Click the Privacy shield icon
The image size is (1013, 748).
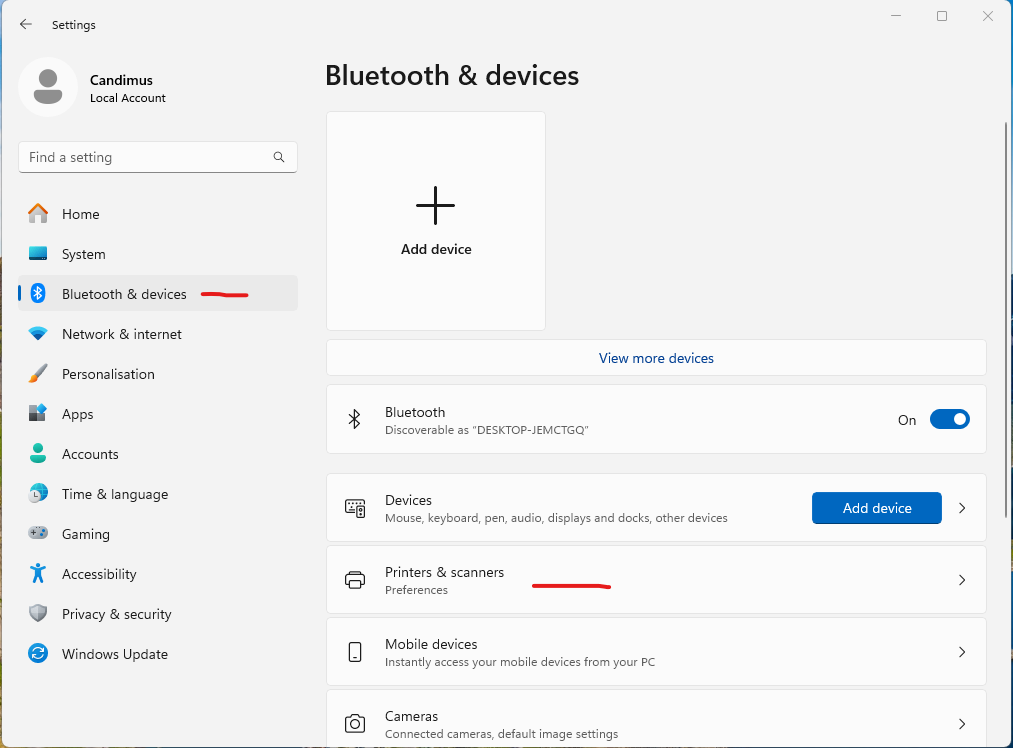pos(38,614)
